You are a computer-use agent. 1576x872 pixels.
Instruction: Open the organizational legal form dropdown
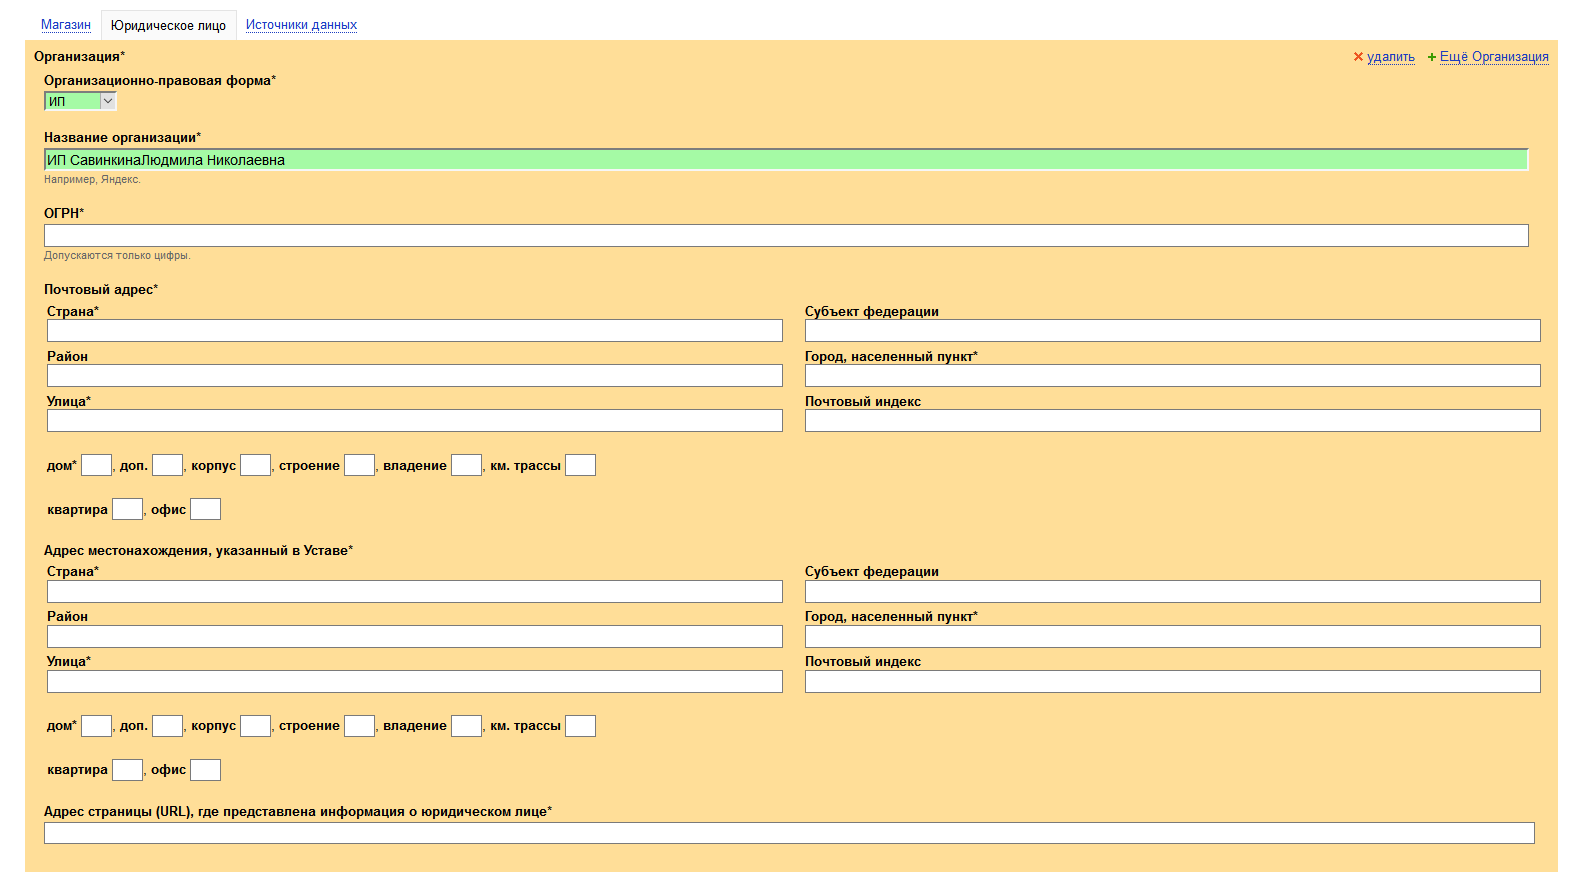coord(80,101)
